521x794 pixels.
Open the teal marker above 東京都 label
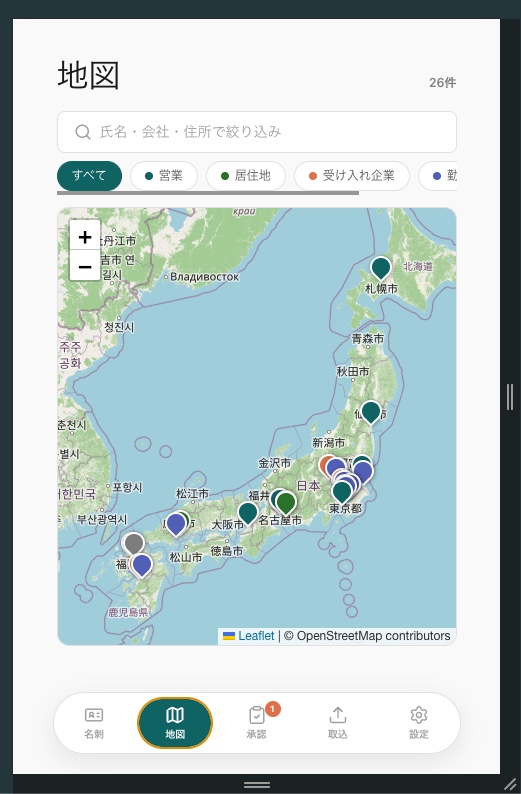coord(342,492)
